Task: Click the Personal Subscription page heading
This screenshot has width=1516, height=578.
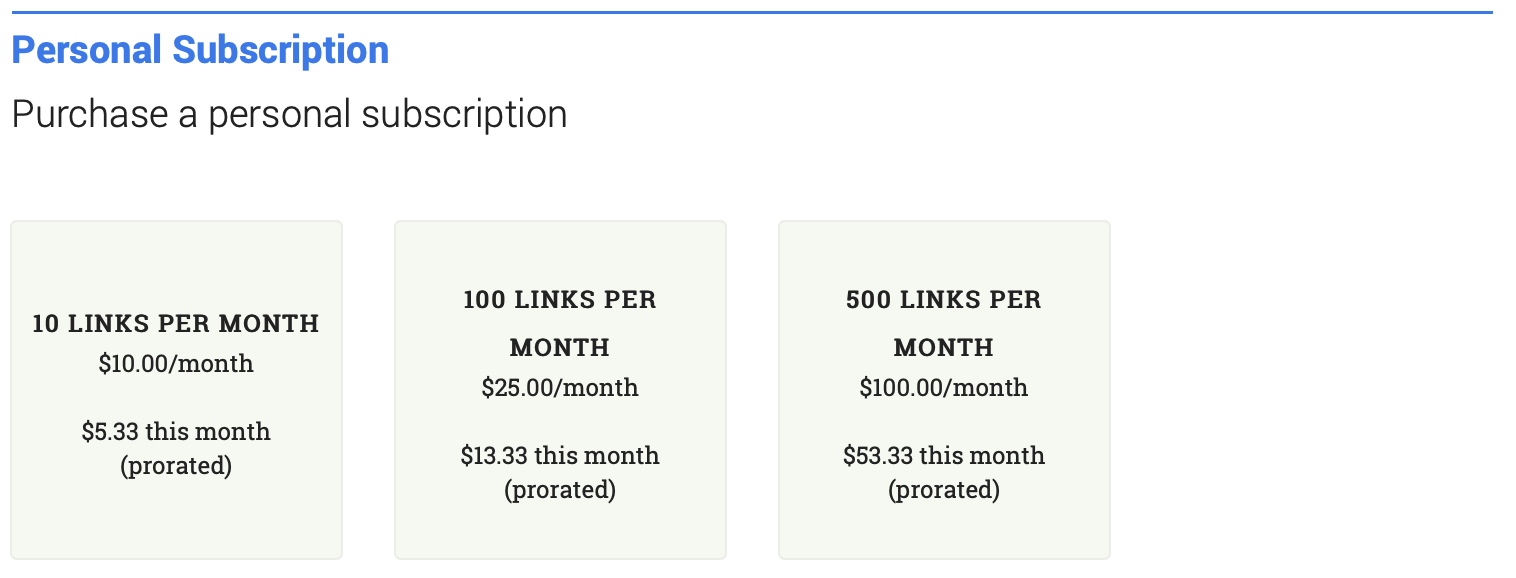Action: pos(199,49)
